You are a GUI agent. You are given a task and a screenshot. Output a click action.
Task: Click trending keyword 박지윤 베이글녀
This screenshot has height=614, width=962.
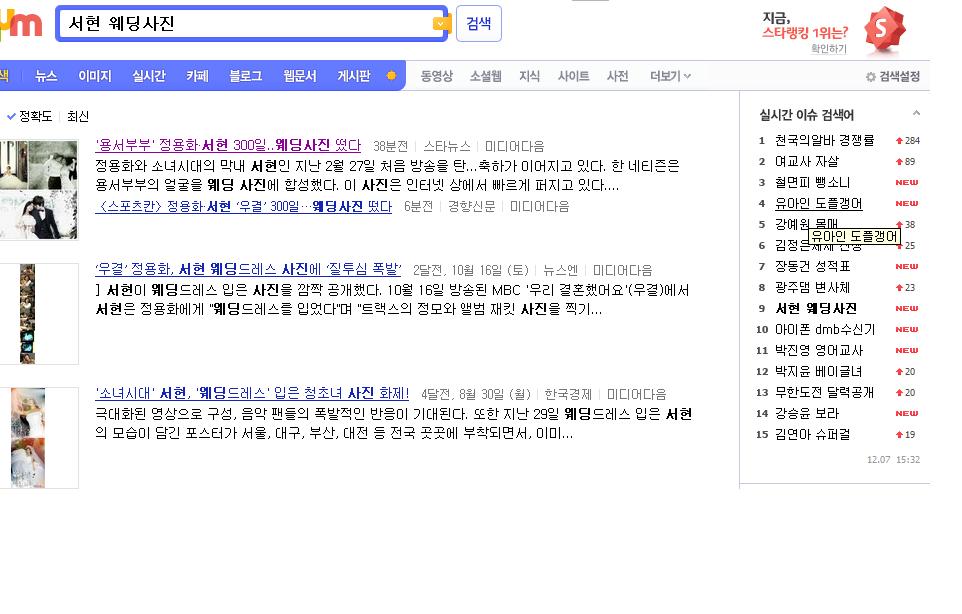coord(818,371)
